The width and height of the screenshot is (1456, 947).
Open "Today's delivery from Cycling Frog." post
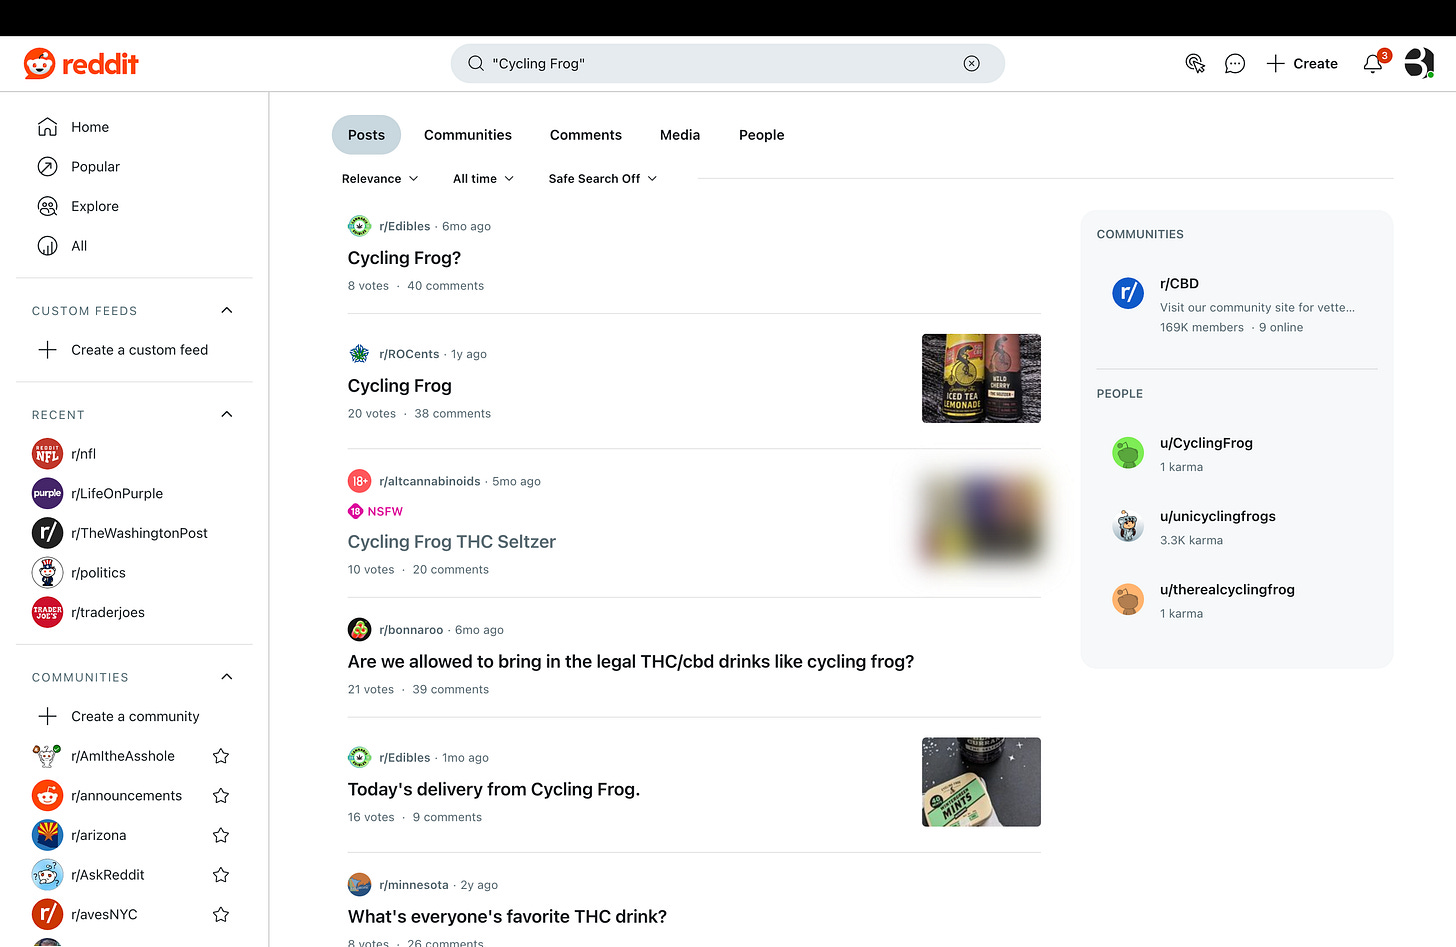pos(494,790)
